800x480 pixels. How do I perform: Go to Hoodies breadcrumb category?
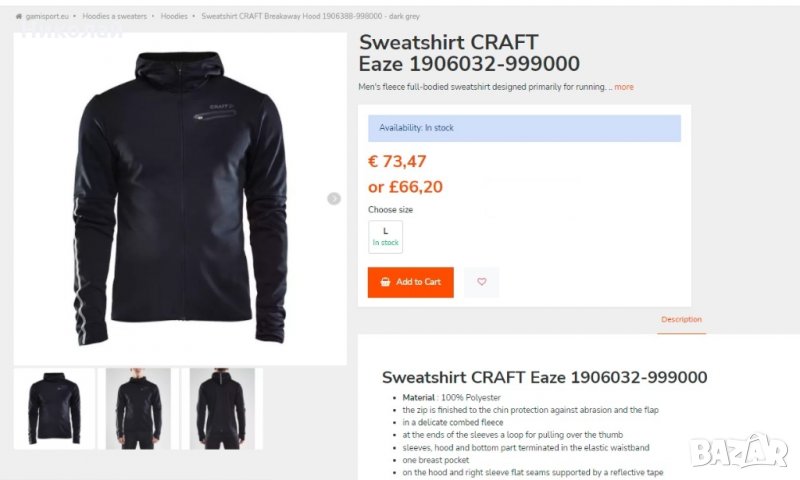174,16
